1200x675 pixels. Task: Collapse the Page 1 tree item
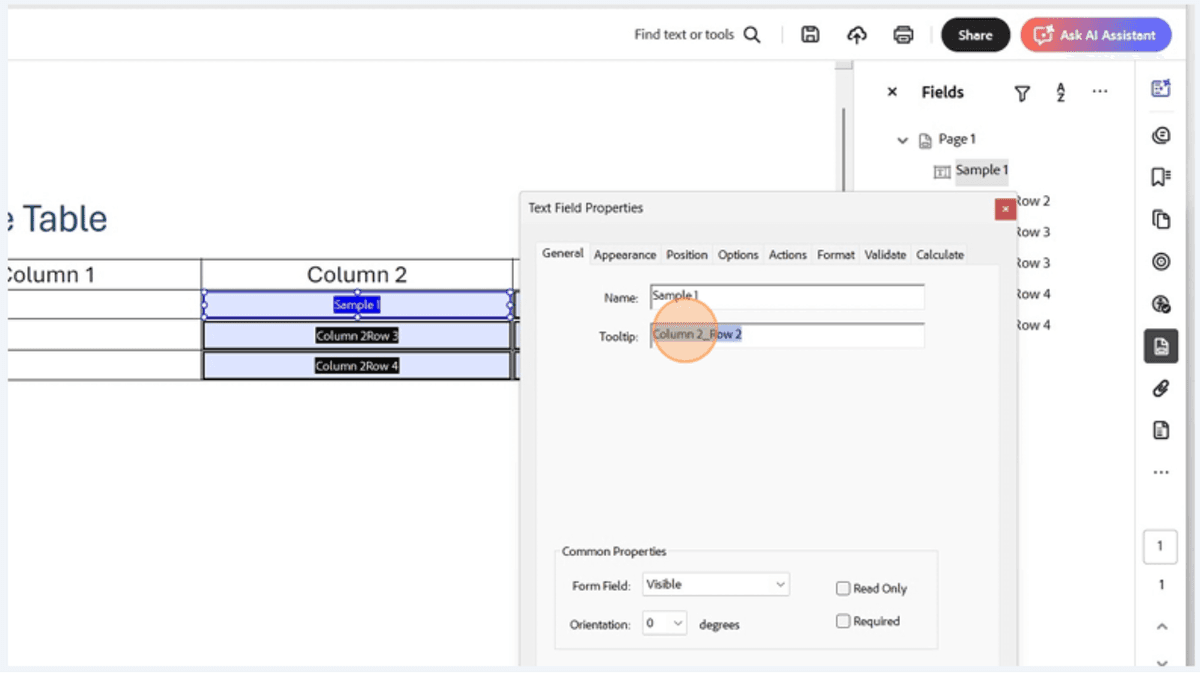click(903, 139)
